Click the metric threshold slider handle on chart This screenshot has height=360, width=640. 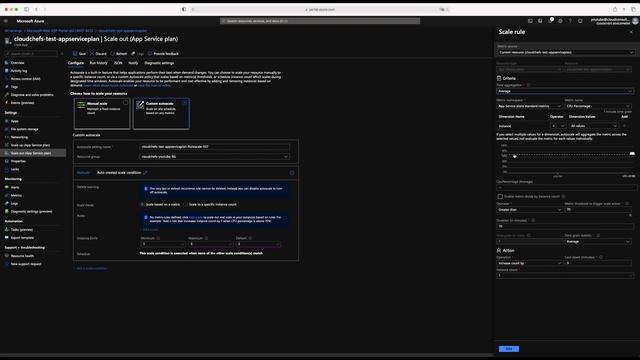click(x=632, y=153)
